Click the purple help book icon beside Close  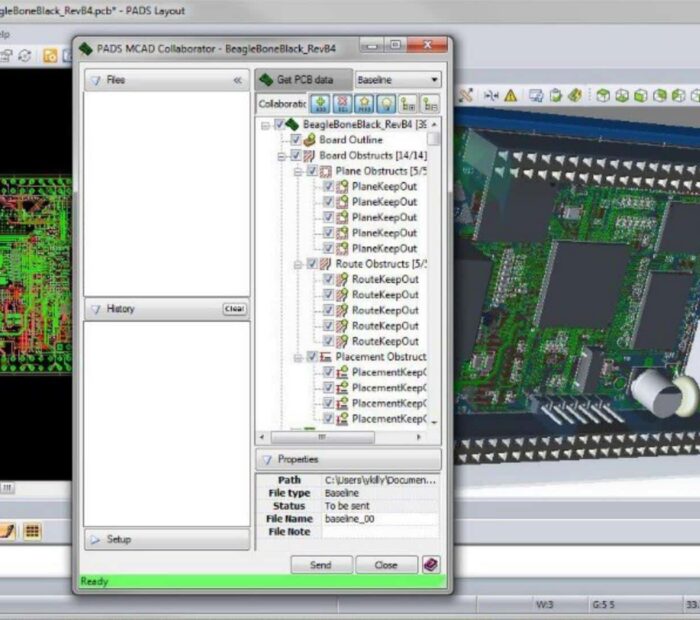point(431,565)
